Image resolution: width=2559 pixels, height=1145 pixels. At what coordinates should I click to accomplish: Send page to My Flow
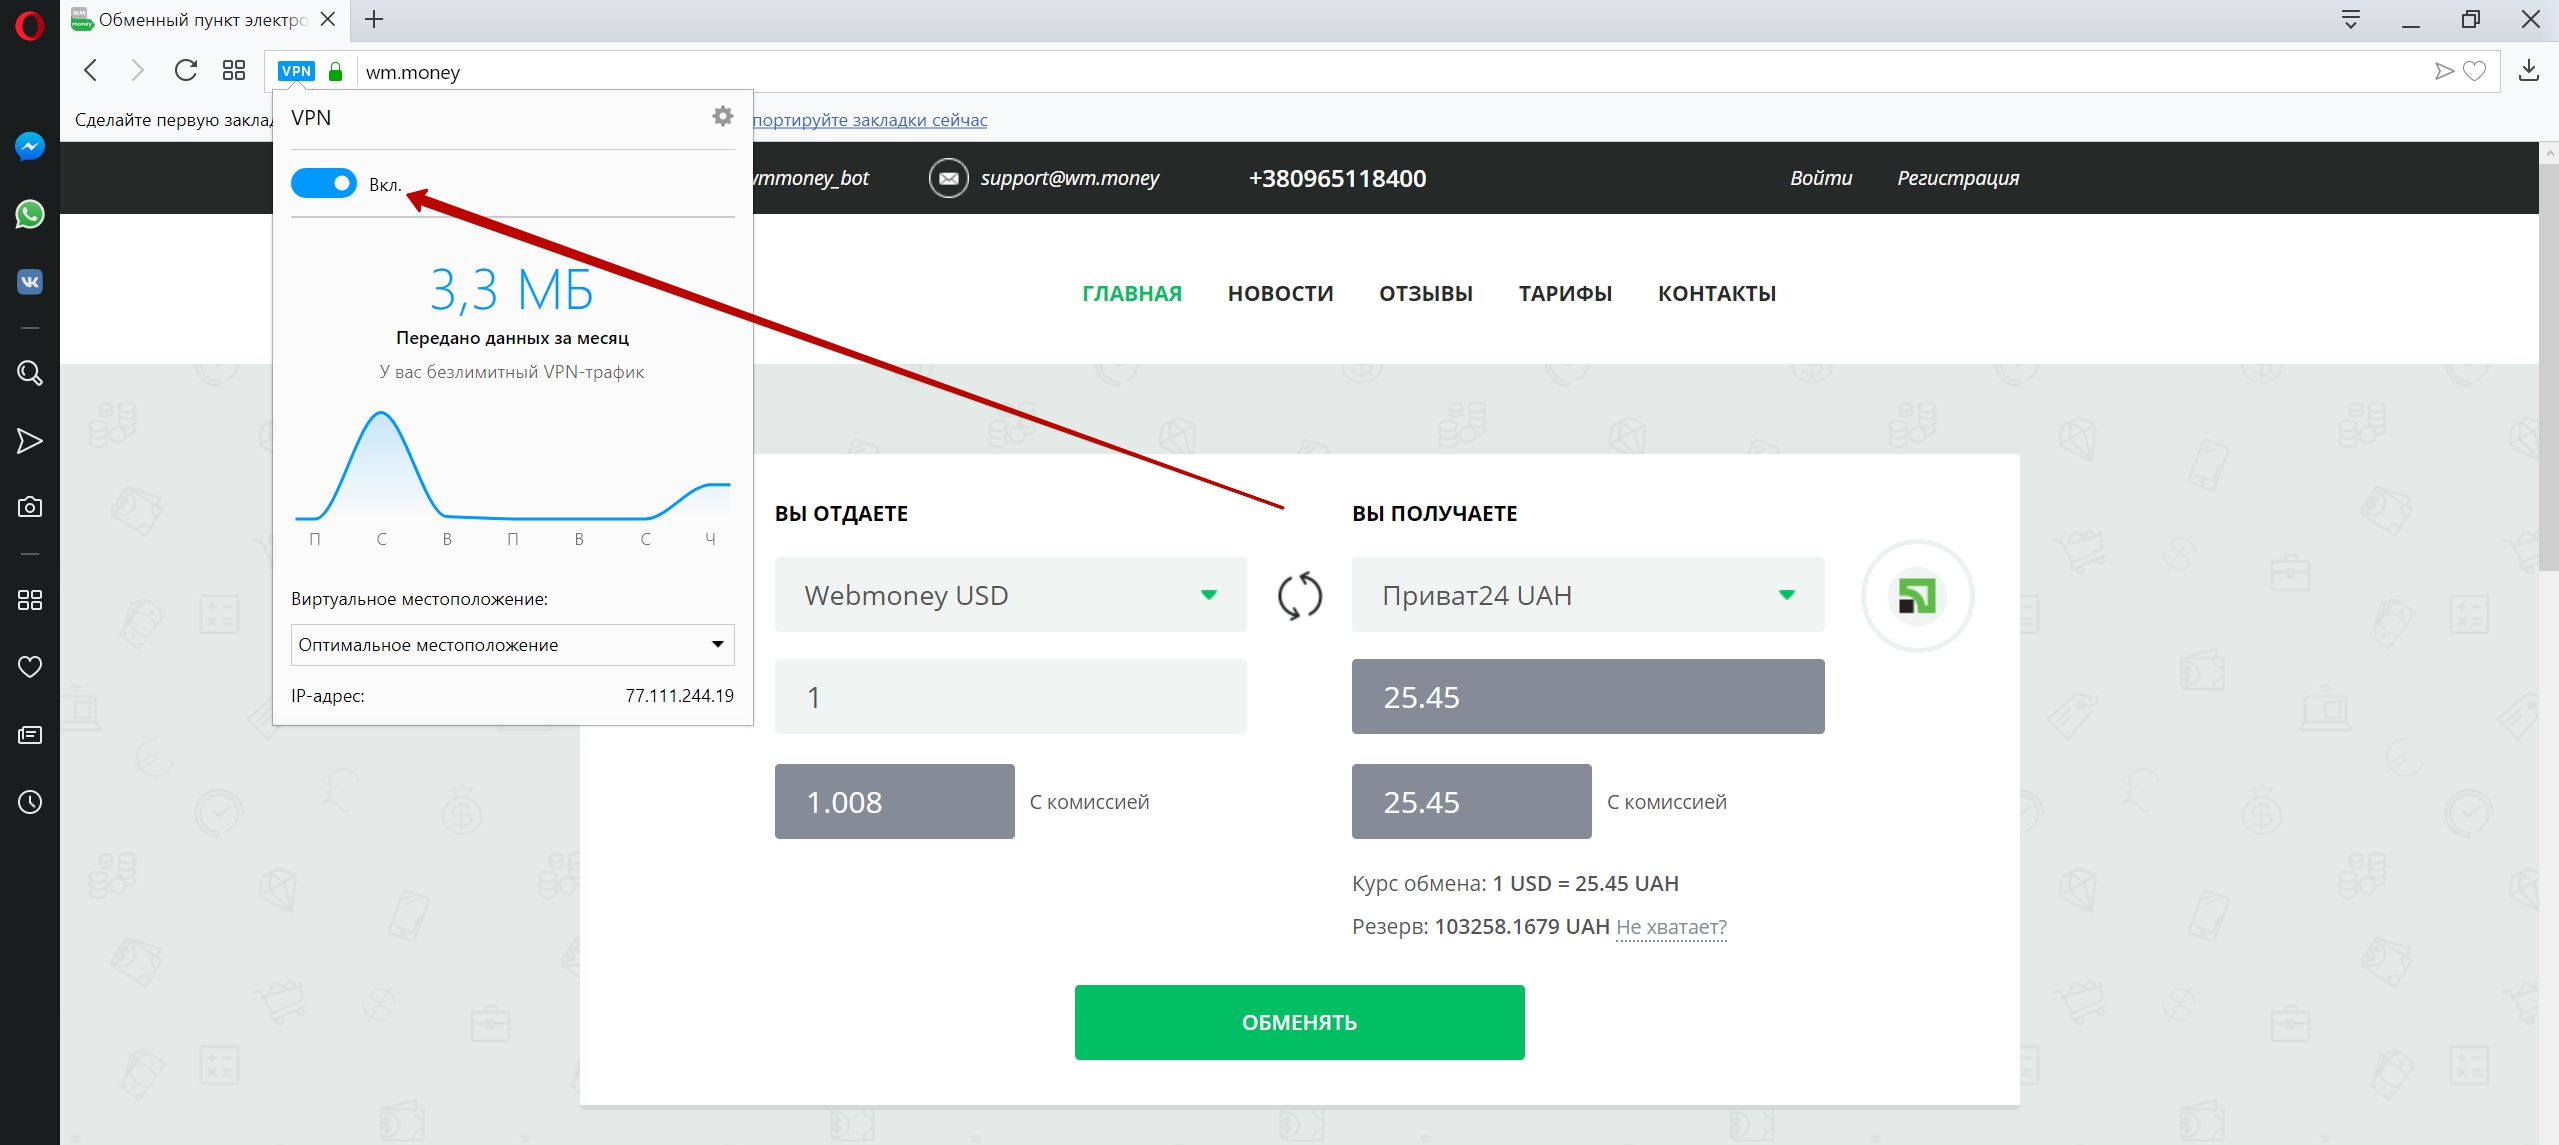(x=2444, y=71)
